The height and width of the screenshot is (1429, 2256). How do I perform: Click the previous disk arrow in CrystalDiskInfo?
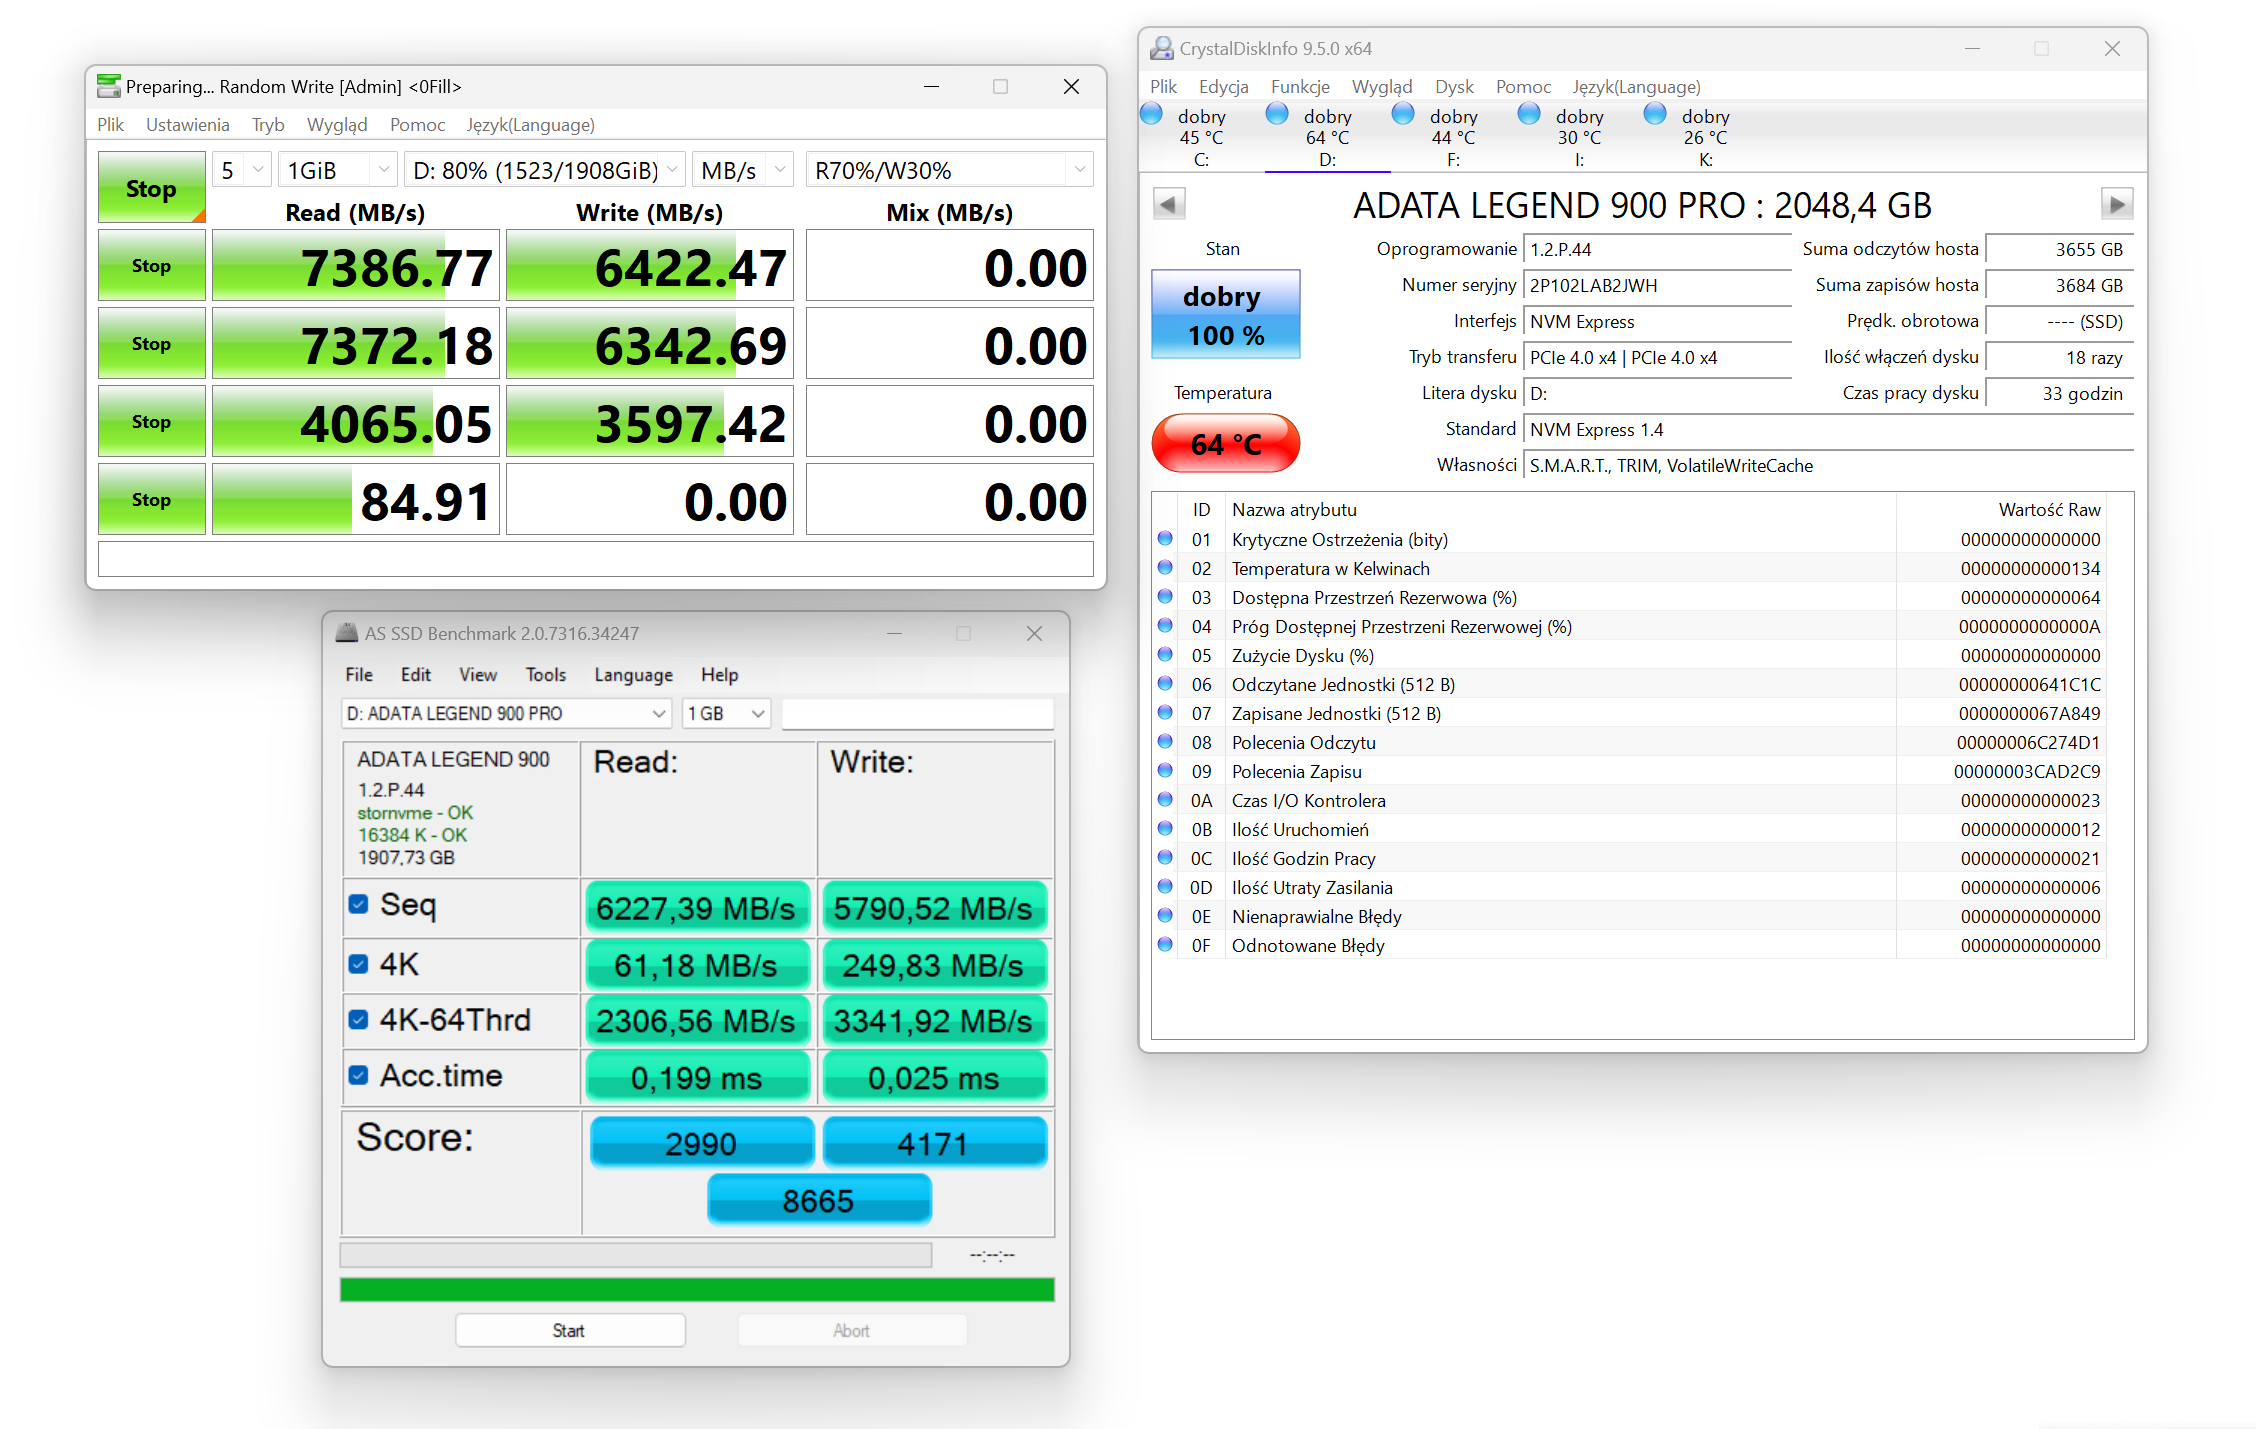(x=1168, y=205)
